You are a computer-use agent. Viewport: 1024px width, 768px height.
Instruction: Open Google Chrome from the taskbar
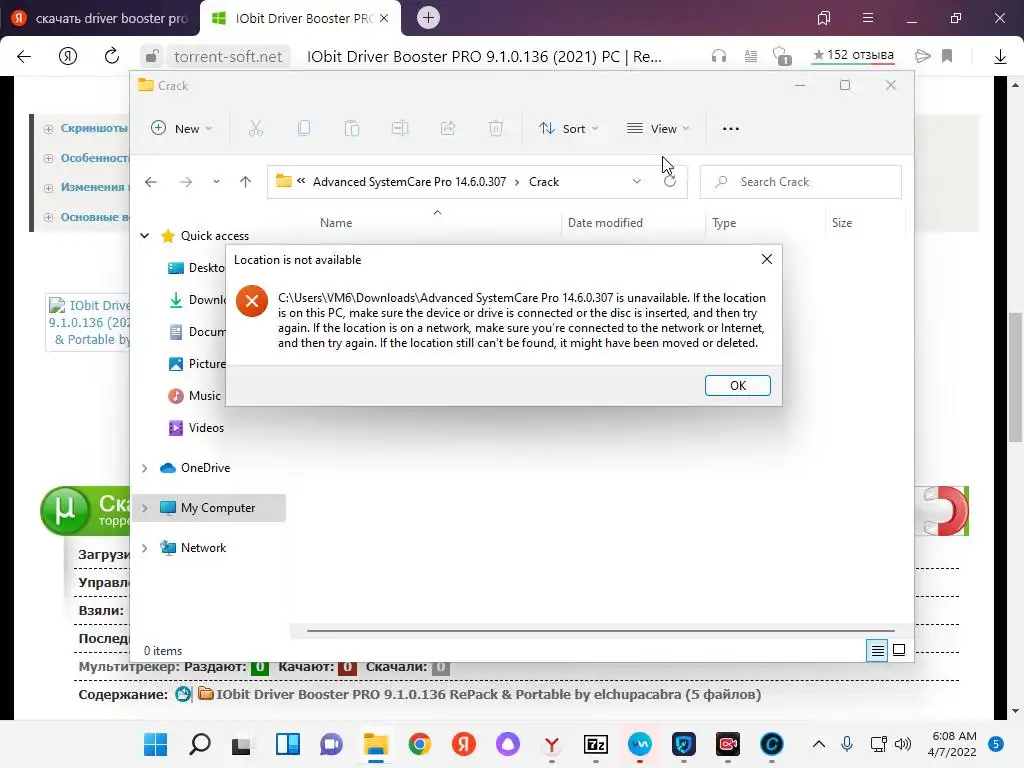click(x=420, y=744)
